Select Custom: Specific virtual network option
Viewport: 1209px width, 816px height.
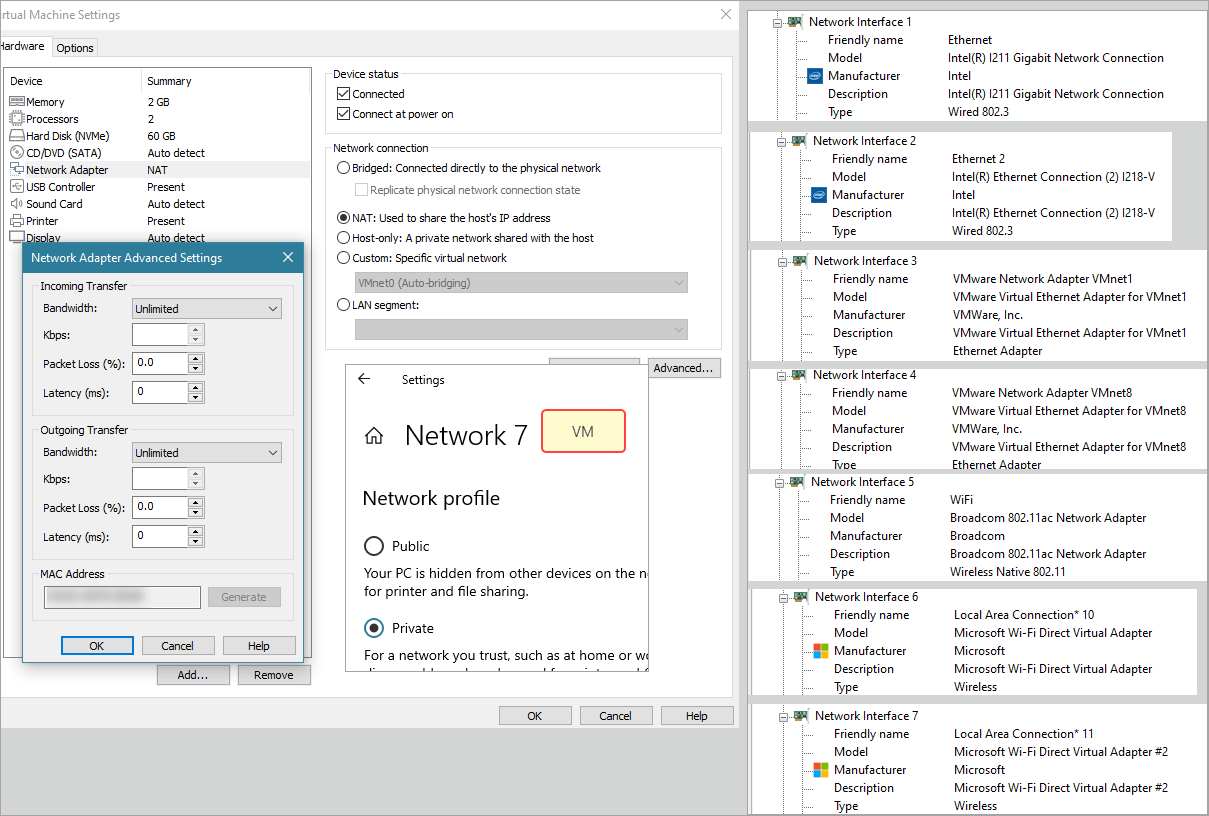click(x=344, y=258)
